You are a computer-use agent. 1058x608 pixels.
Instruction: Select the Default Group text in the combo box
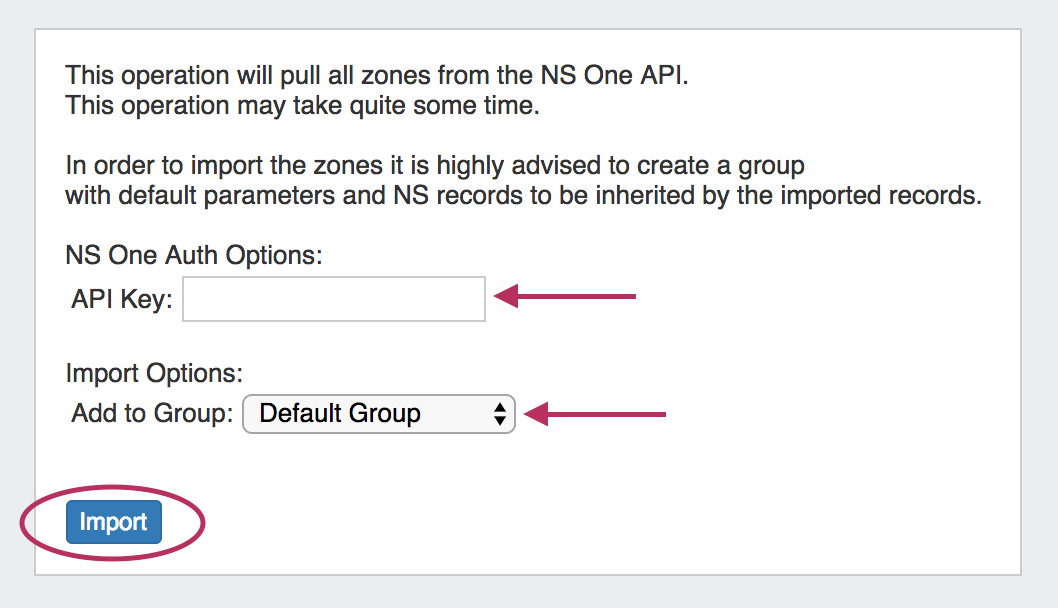click(340, 413)
